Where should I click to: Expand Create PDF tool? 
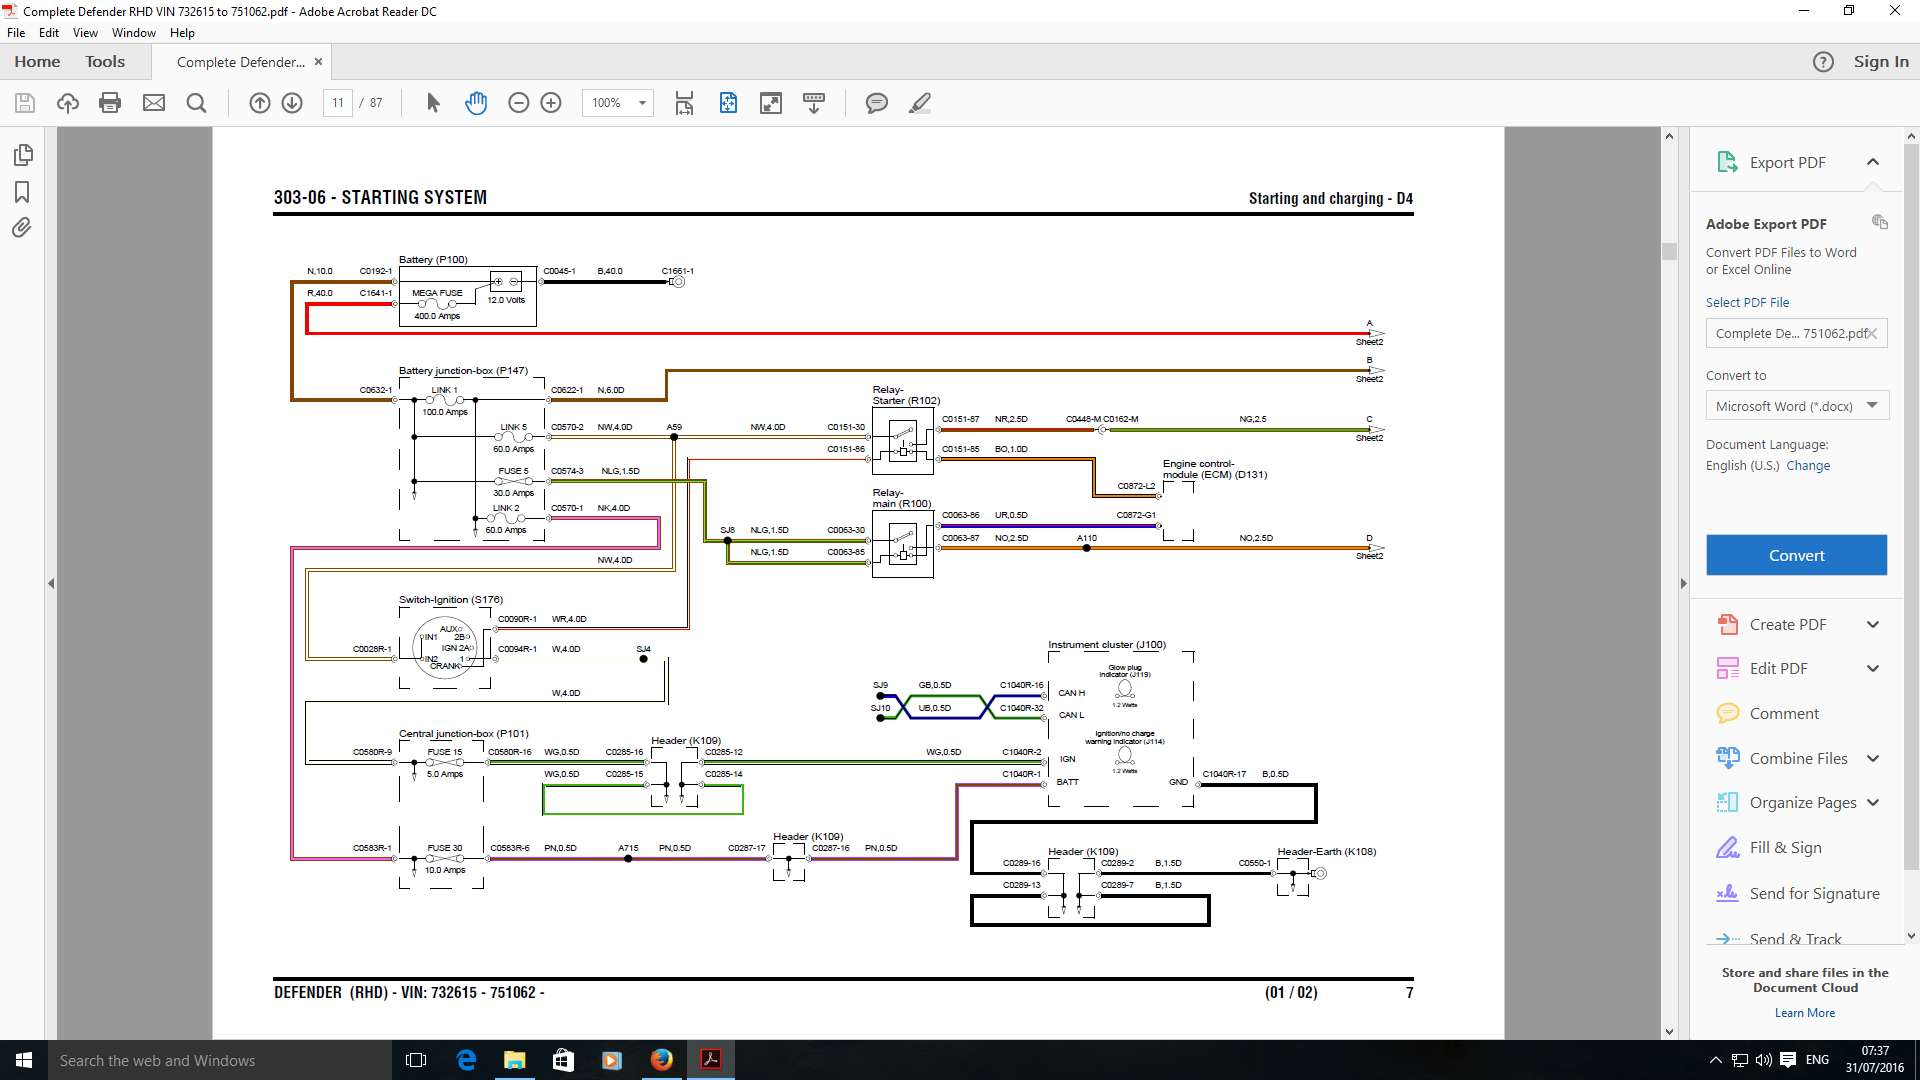point(1873,625)
